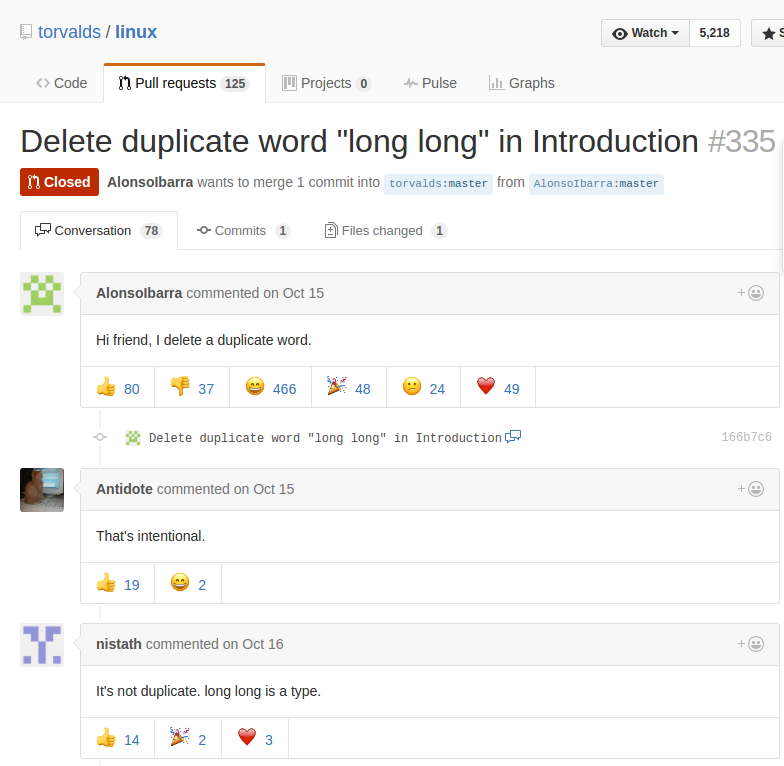Open the torvalds:master branch label
Viewport: 784px width, 766px height.
(x=438, y=184)
